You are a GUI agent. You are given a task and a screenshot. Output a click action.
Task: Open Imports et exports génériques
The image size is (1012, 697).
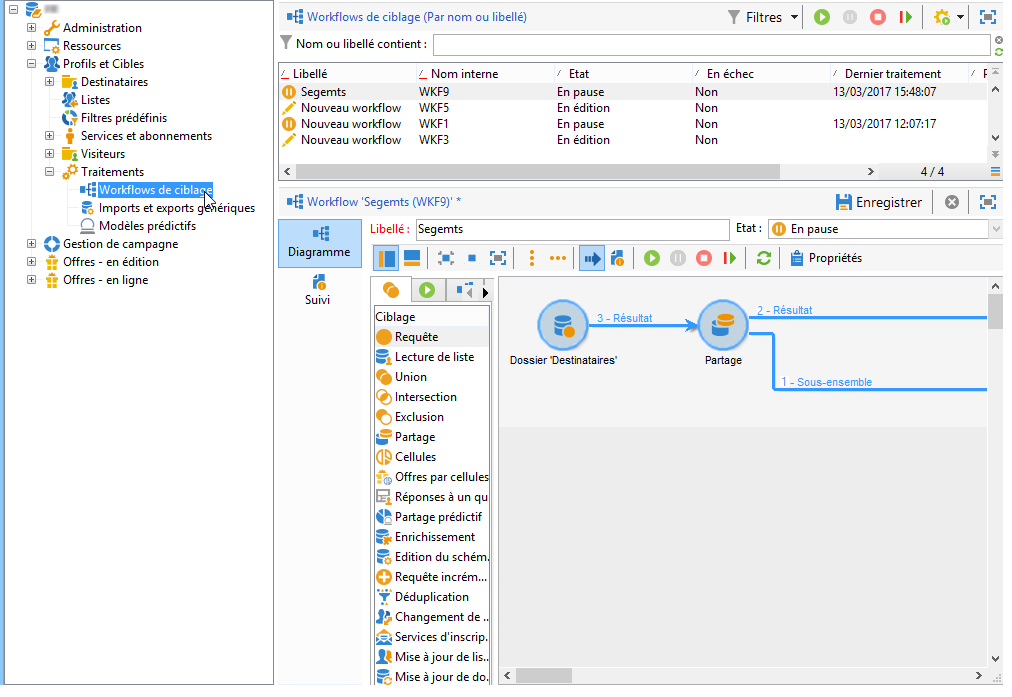176,208
